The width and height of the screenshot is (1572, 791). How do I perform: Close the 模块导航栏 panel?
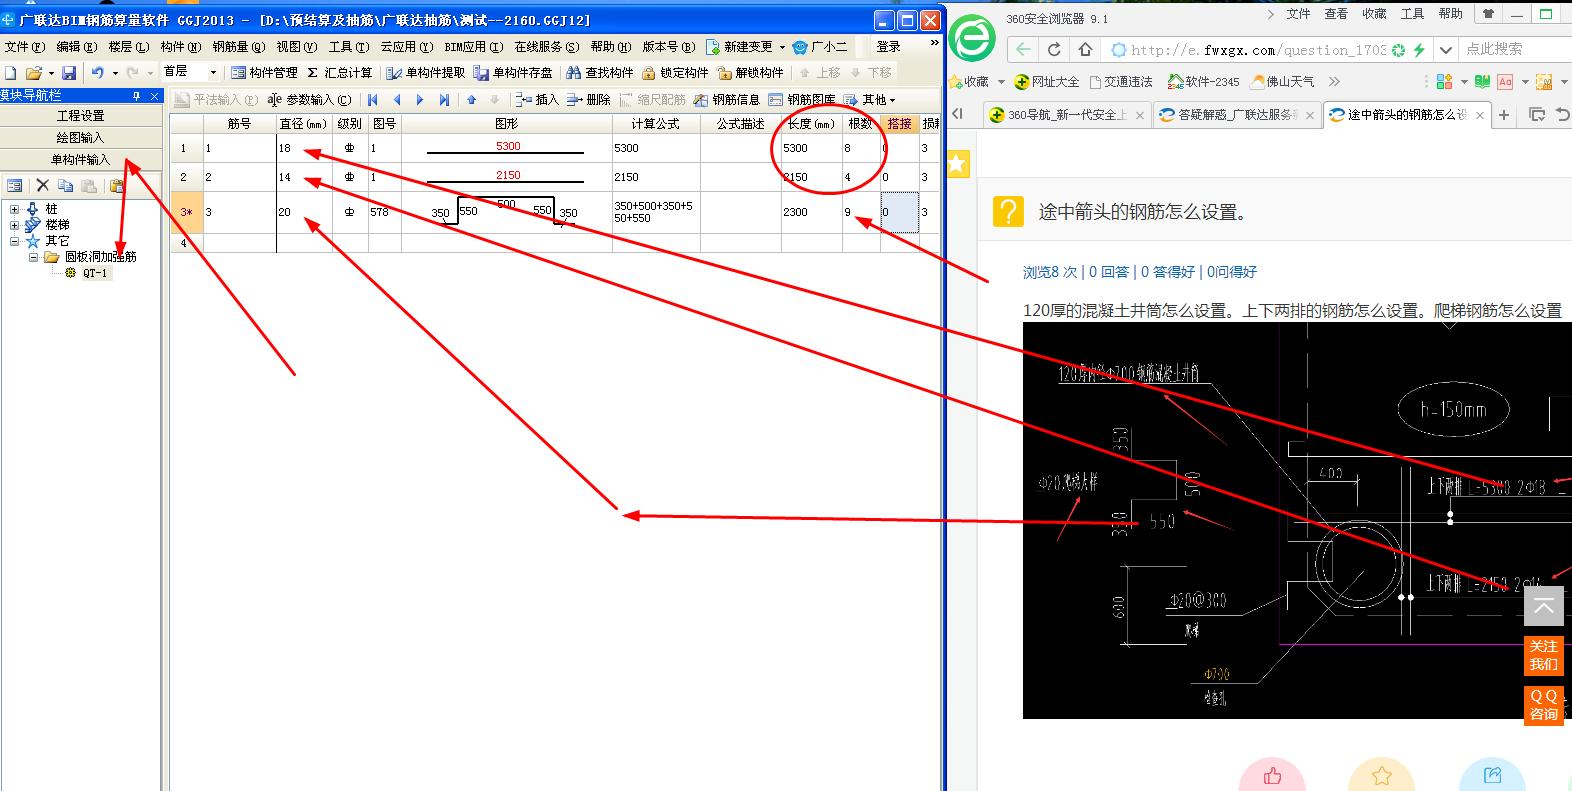[x=154, y=96]
